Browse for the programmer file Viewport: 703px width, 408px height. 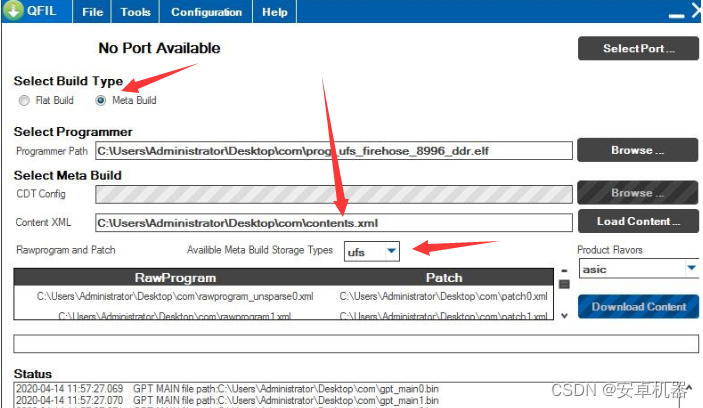click(637, 150)
